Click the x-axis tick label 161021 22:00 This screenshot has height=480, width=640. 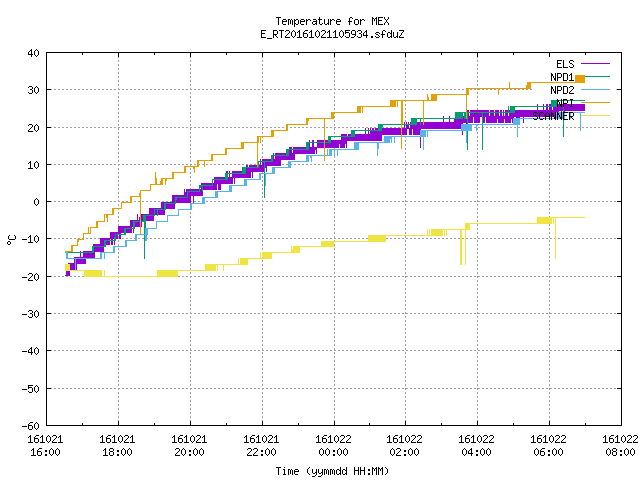(261, 446)
